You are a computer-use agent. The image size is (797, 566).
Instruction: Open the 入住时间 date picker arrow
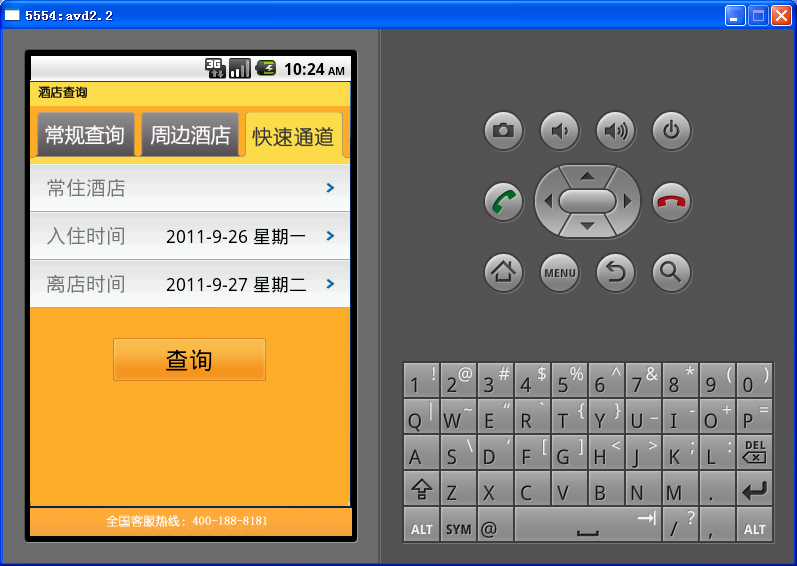[330, 236]
